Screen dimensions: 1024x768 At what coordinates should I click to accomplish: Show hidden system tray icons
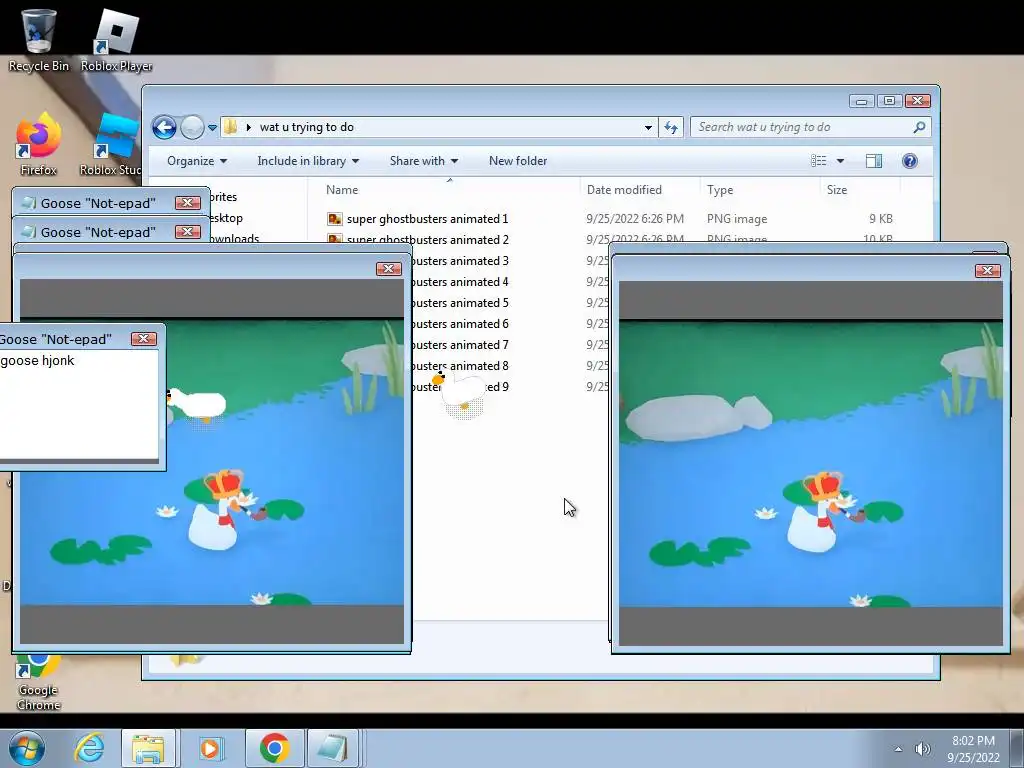899,749
